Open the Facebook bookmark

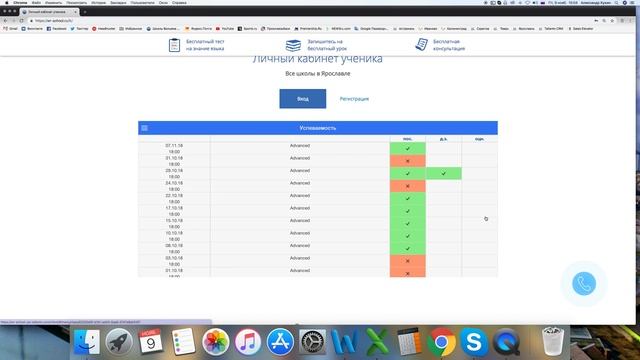[56, 29]
